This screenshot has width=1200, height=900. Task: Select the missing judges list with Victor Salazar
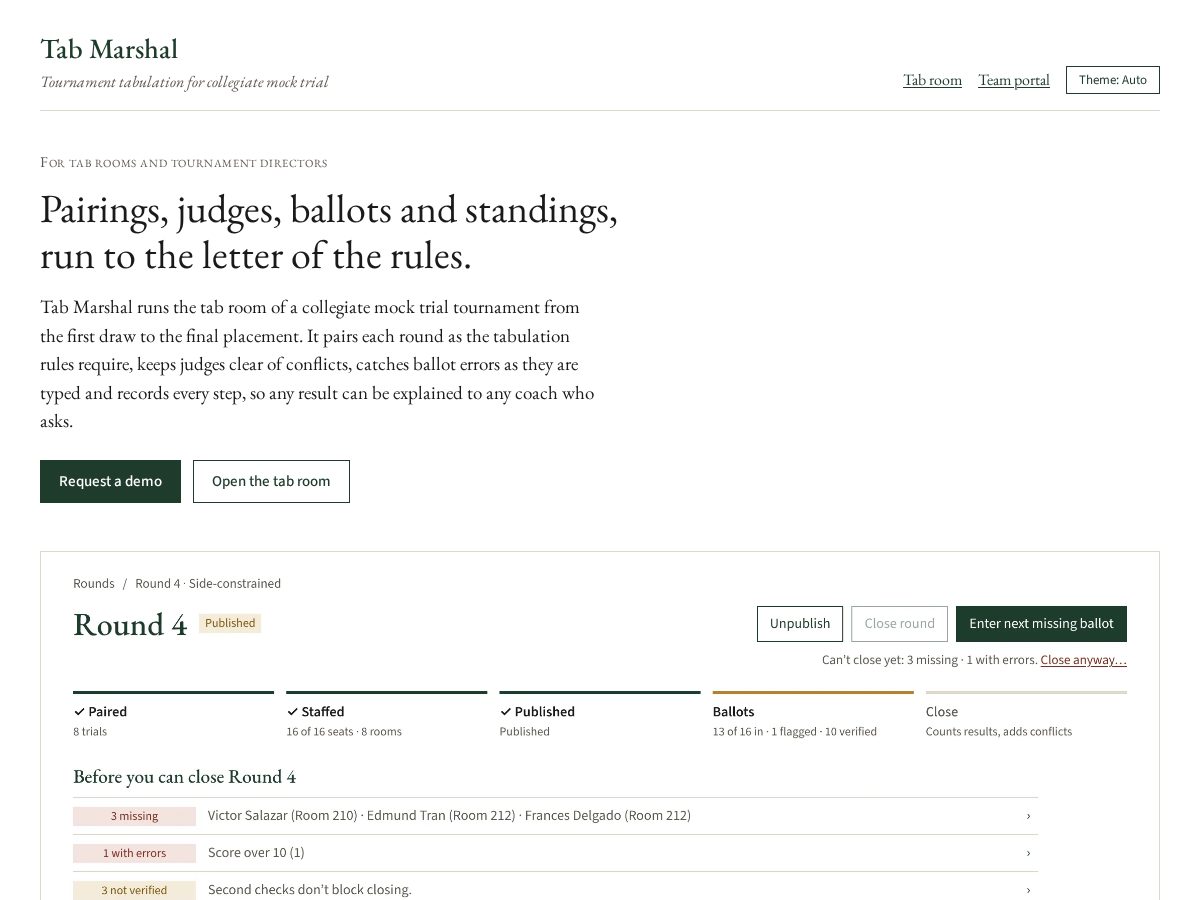point(449,816)
